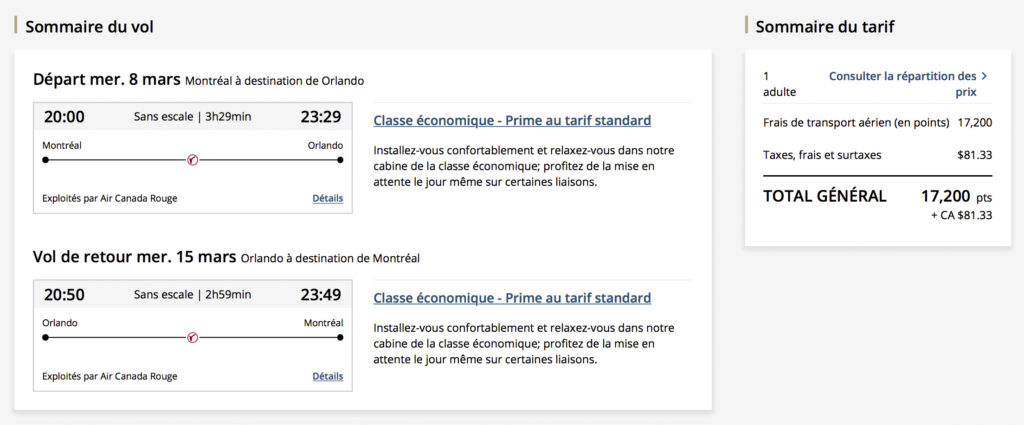The image size is (1024, 425).
Task: Click the Sommaire du tarif heading
Action: coord(824,27)
